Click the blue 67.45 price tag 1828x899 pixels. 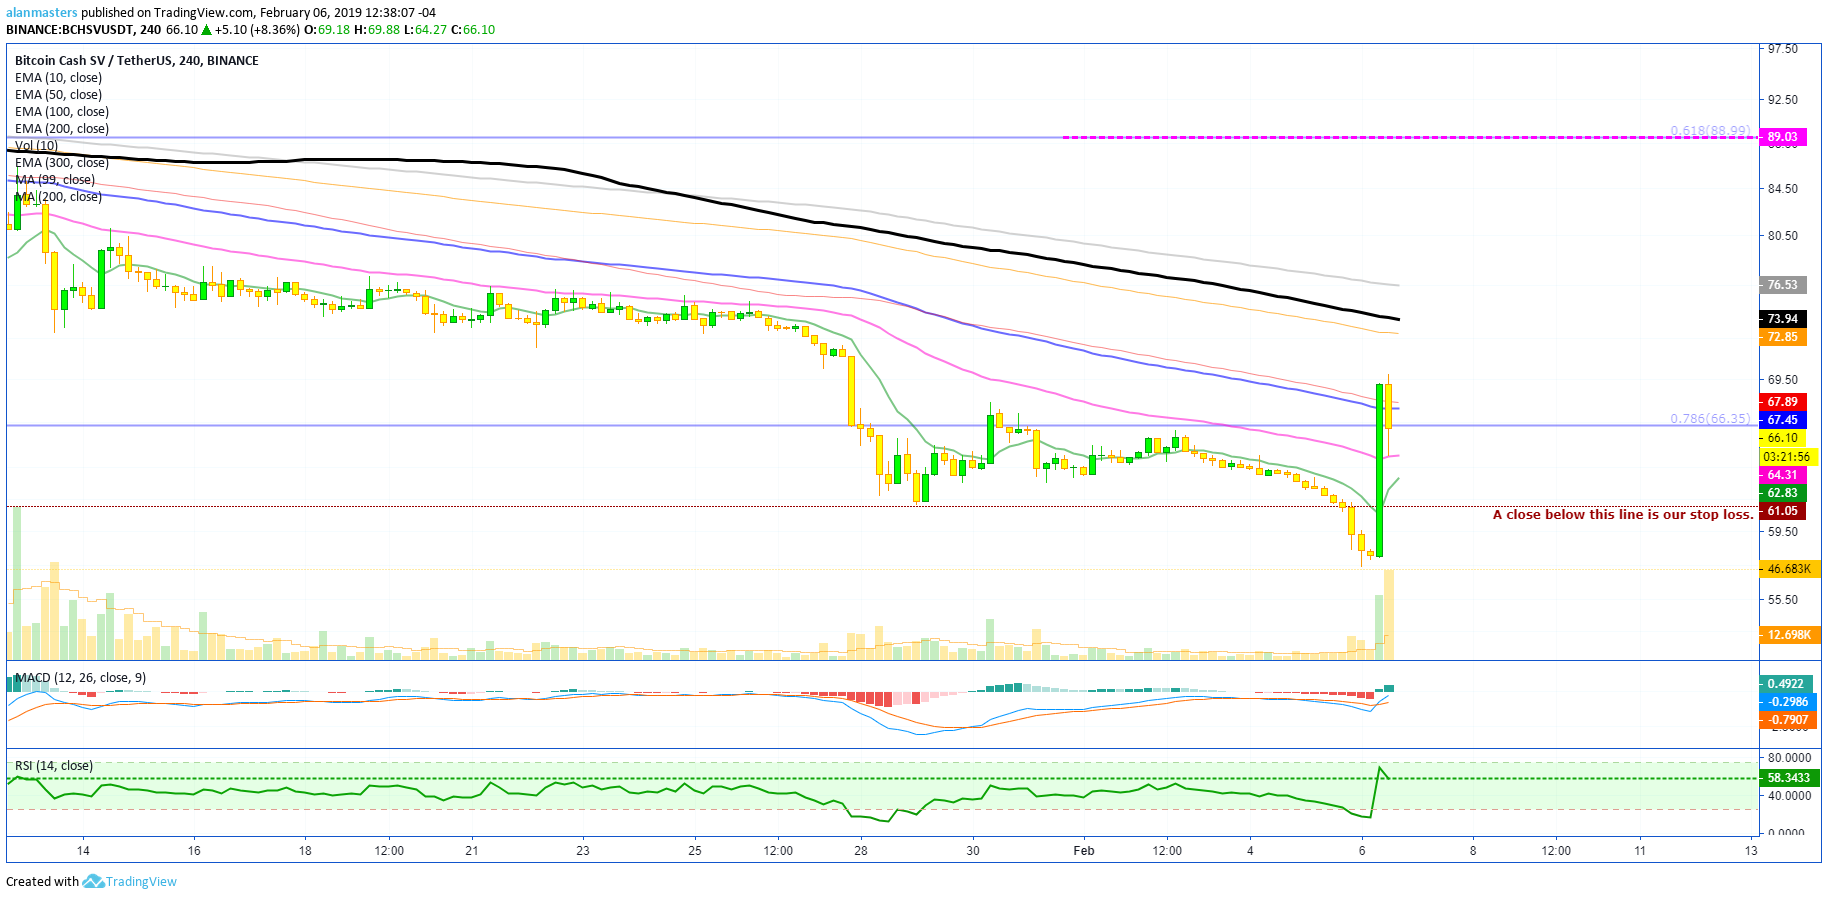[x=1782, y=420]
